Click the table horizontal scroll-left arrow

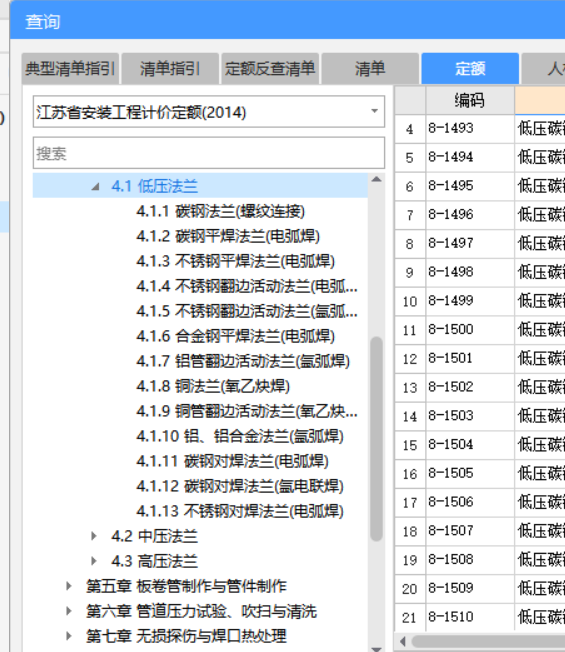click(402, 641)
